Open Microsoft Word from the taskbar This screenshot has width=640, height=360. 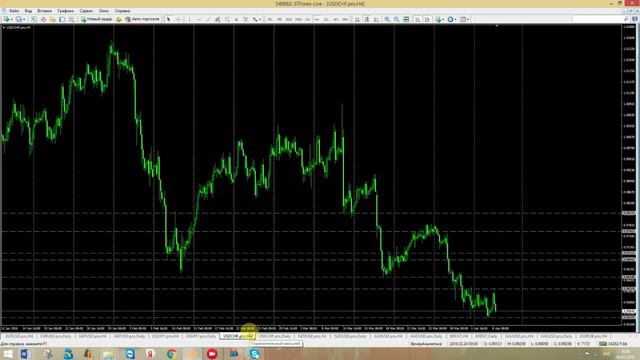[x=25, y=354]
